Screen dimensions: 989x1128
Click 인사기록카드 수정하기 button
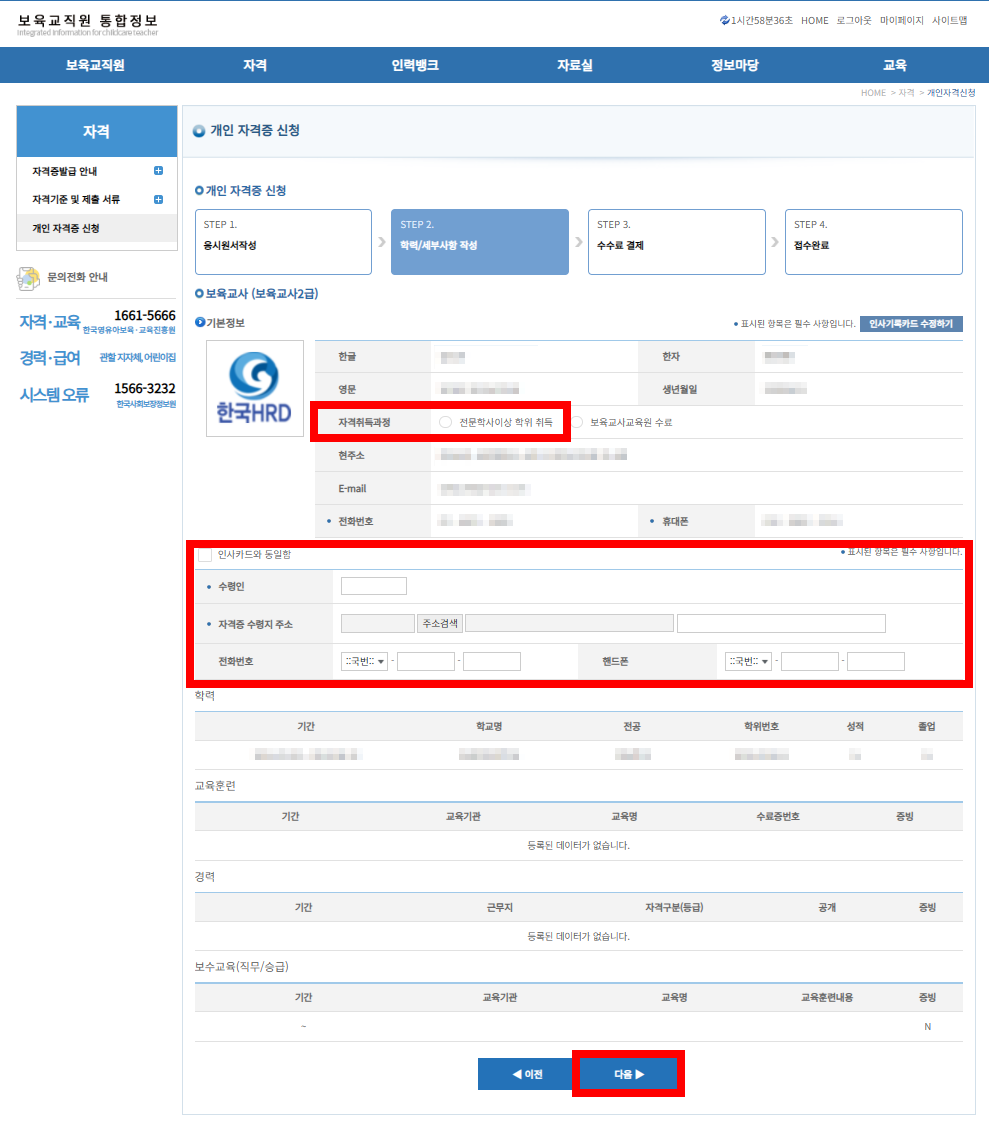tap(911, 324)
